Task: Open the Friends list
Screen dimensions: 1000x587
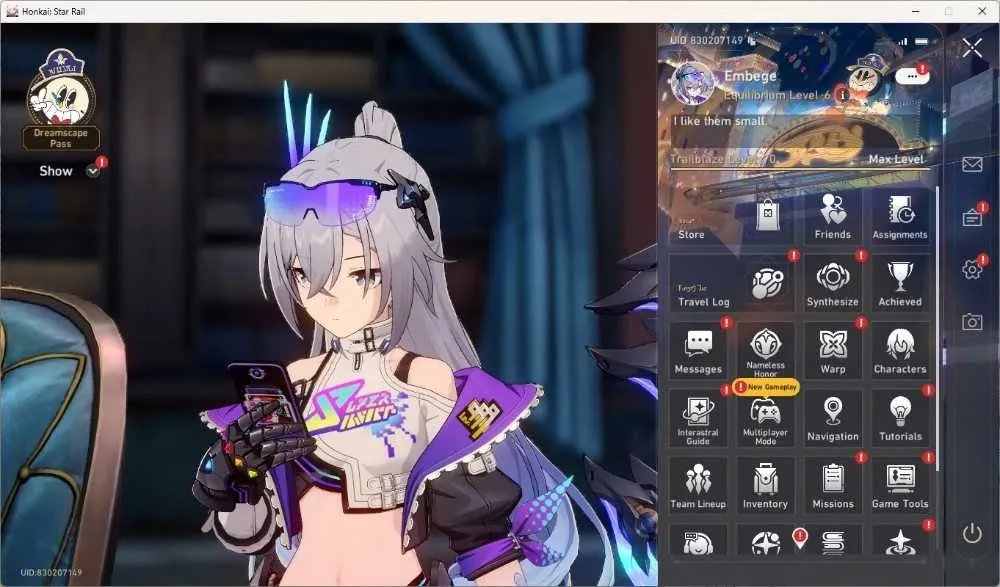Action: (x=832, y=216)
